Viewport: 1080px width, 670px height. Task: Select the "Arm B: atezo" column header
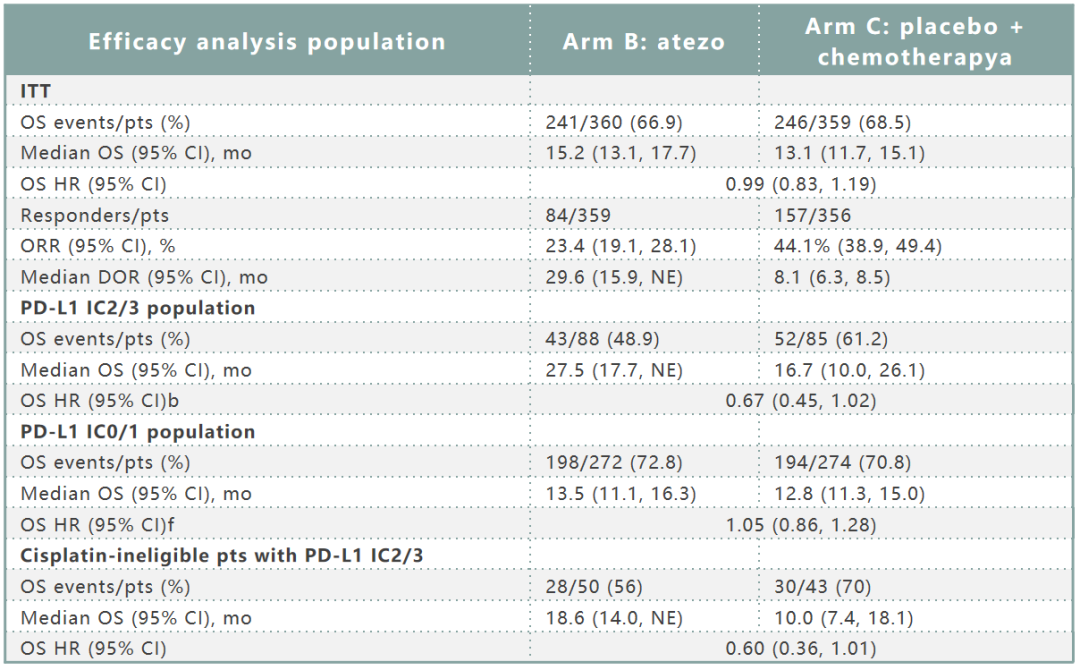(643, 42)
